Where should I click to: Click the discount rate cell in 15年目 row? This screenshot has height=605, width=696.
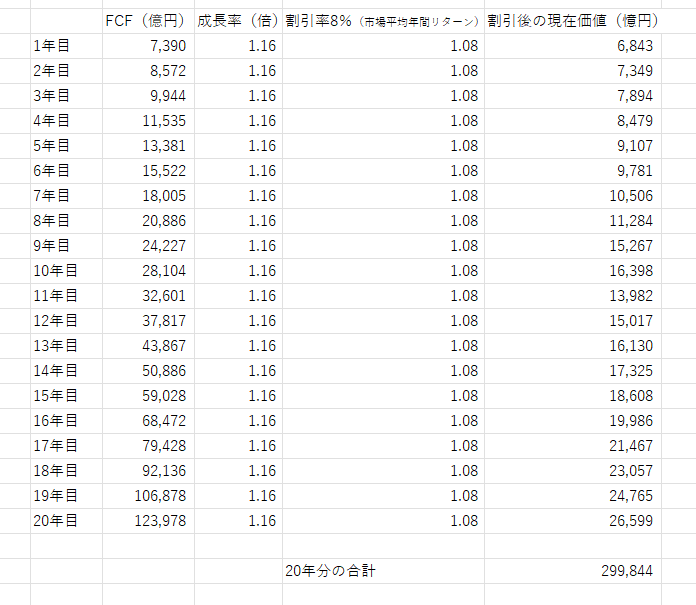(383, 396)
